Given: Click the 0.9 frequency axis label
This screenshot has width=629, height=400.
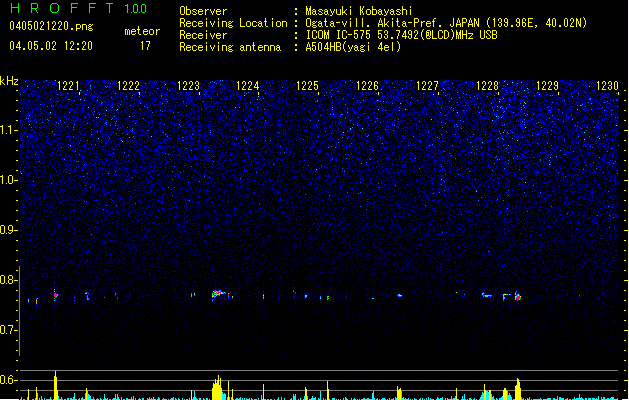Looking at the screenshot, I should pyautogui.click(x=8, y=230).
